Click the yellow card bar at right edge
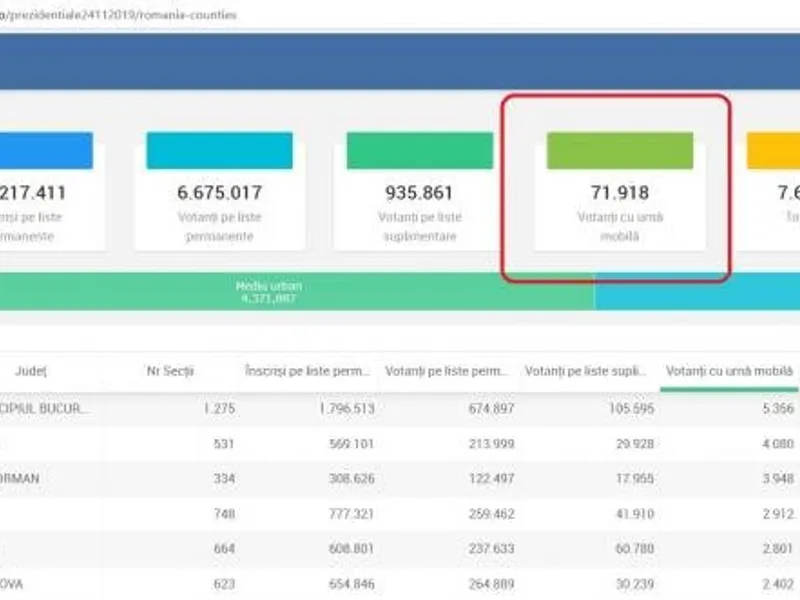This screenshot has height=600, width=800. pos(773,150)
